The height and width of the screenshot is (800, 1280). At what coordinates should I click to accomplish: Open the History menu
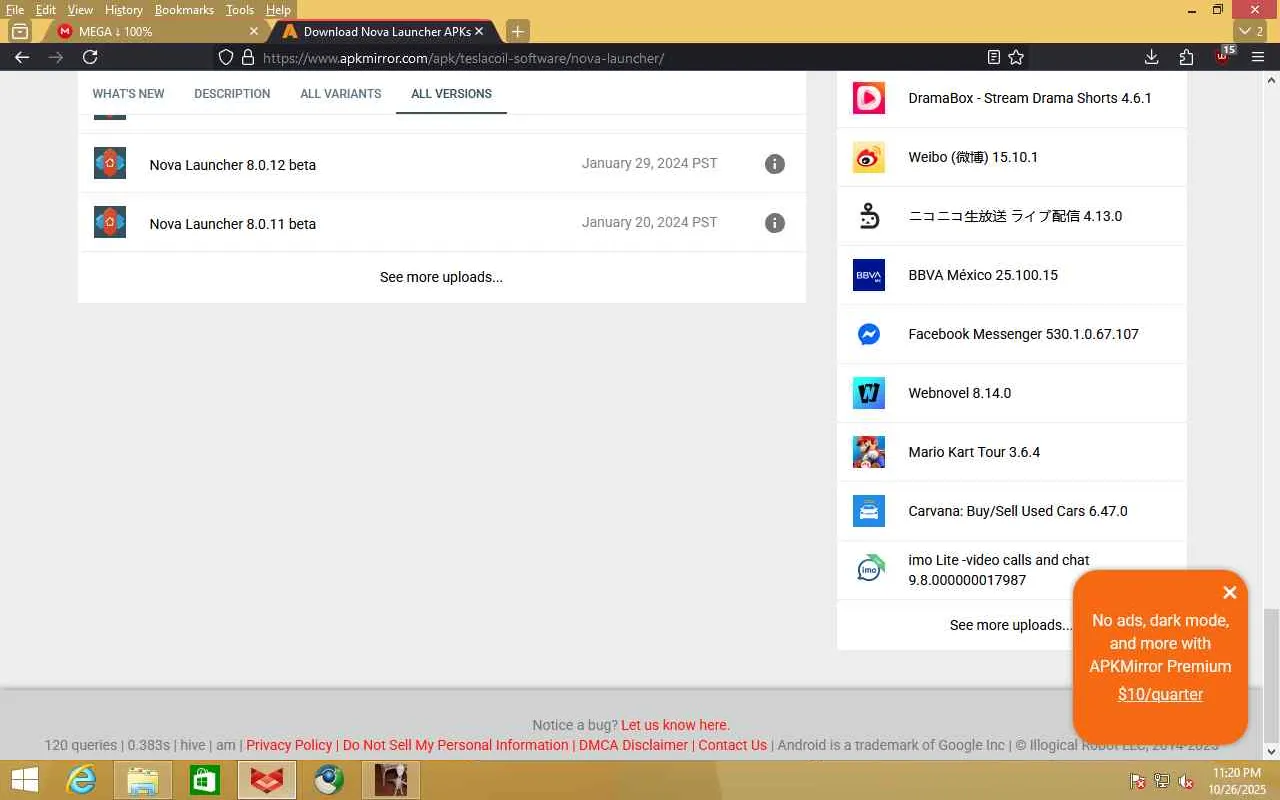coord(124,10)
